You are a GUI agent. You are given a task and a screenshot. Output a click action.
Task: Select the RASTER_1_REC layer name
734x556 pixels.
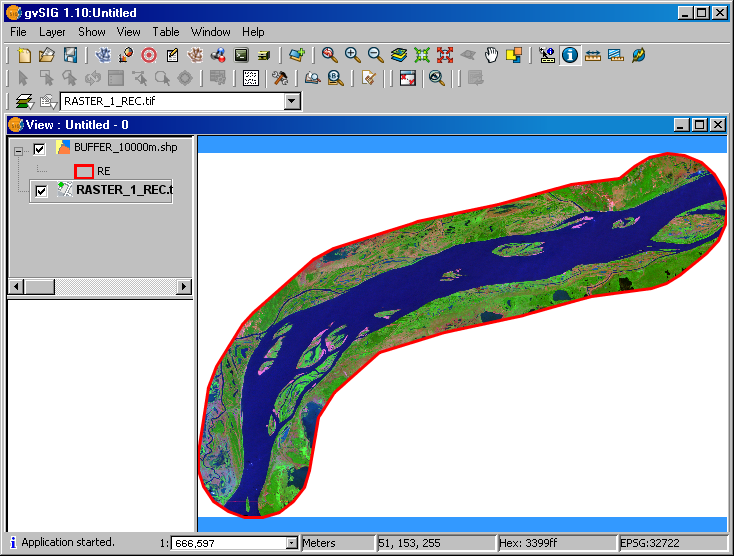tap(125, 190)
